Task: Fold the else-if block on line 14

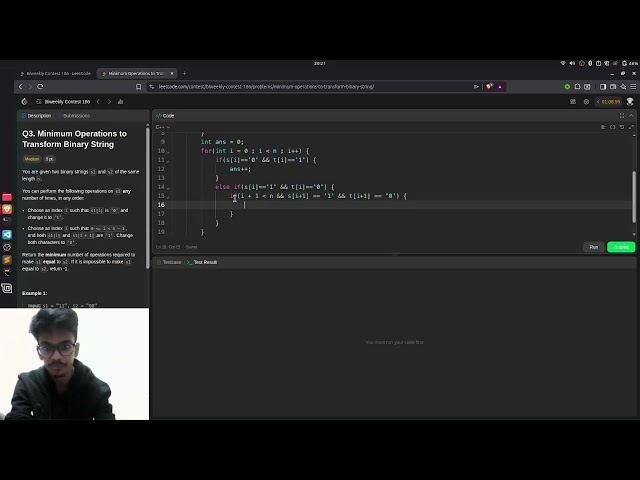Action: click(x=168, y=187)
